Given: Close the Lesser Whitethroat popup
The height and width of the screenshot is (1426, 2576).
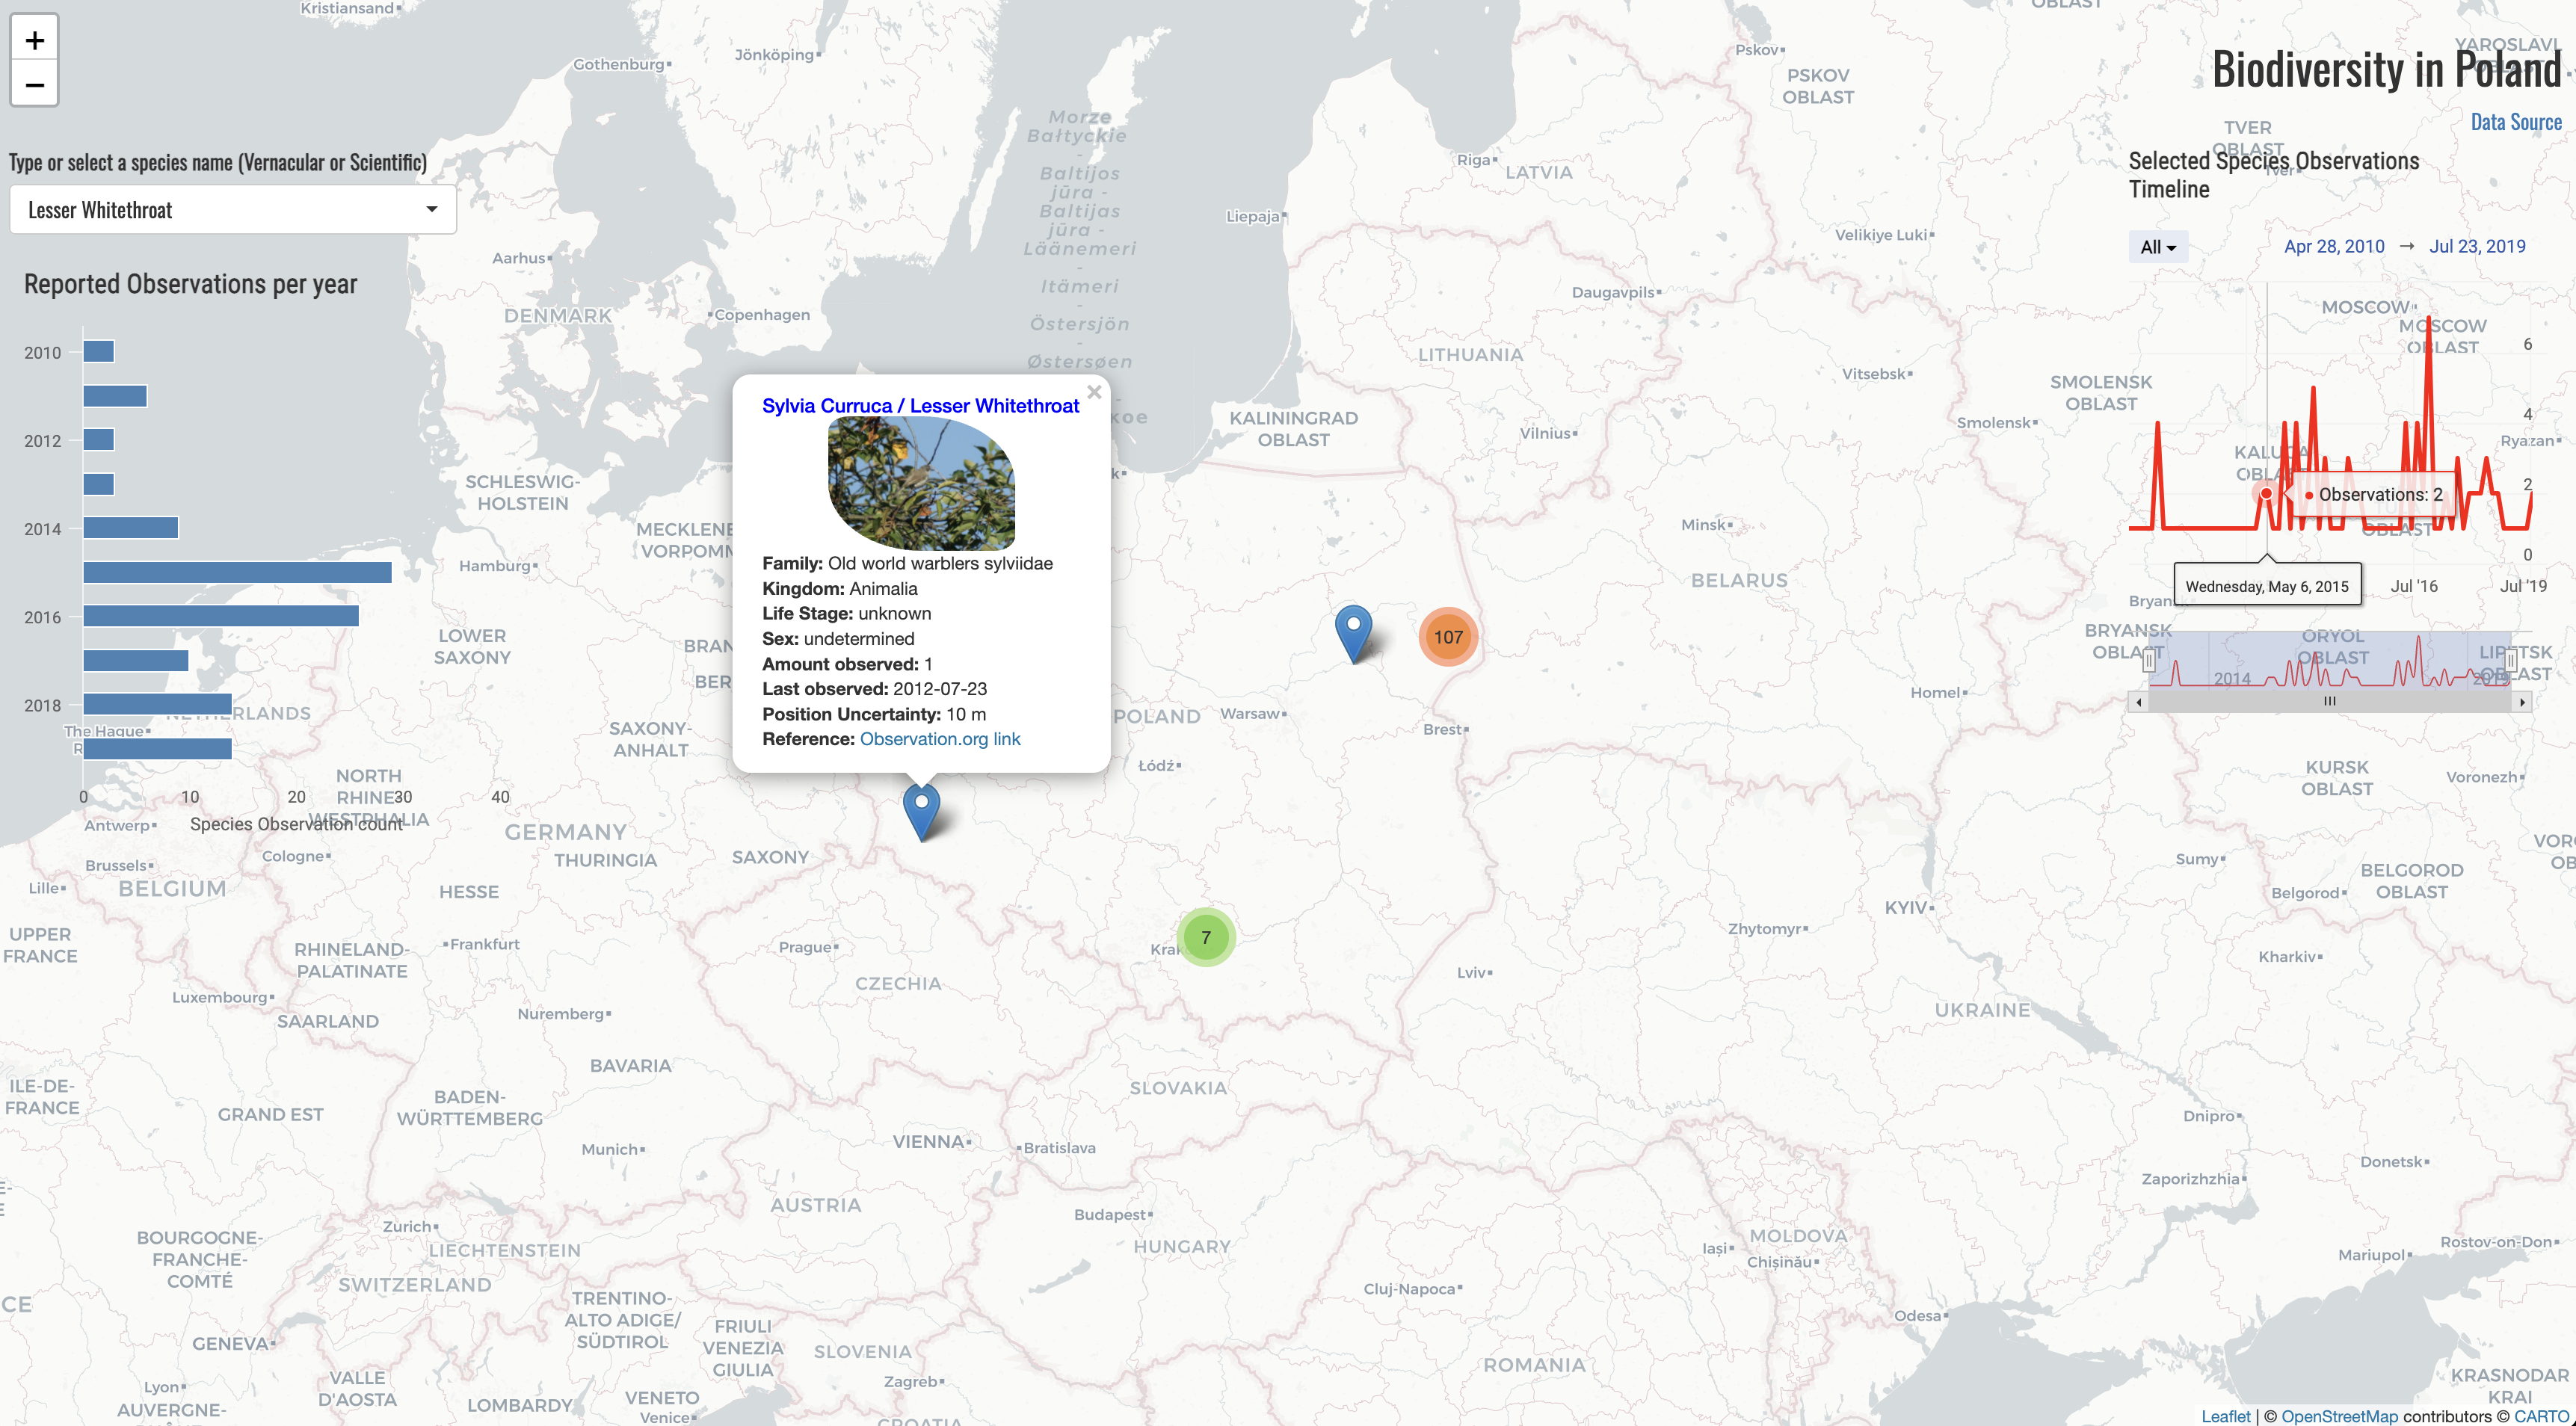Looking at the screenshot, I should (x=1094, y=392).
